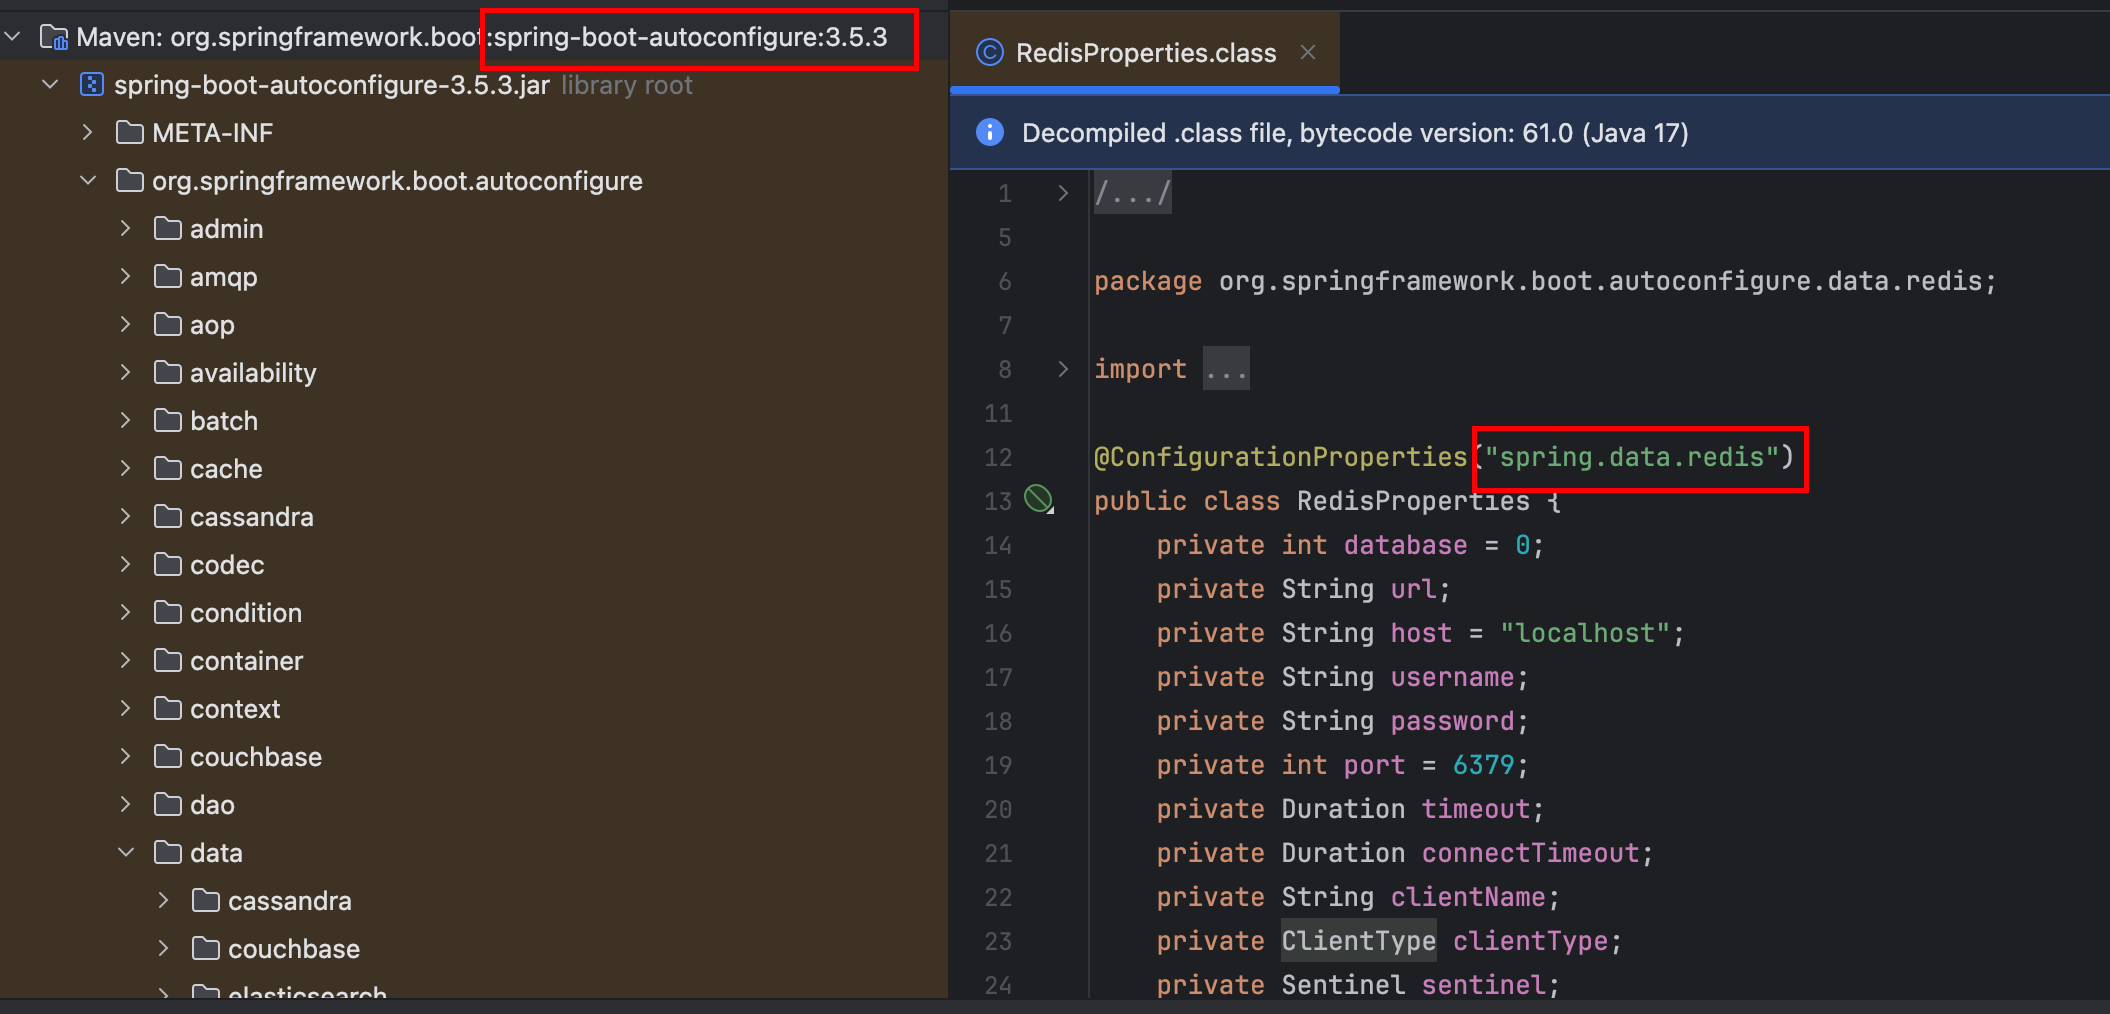Click the "spring.data.redis" string literal
Screen dimensions: 2110x1014
[1632, 457]
